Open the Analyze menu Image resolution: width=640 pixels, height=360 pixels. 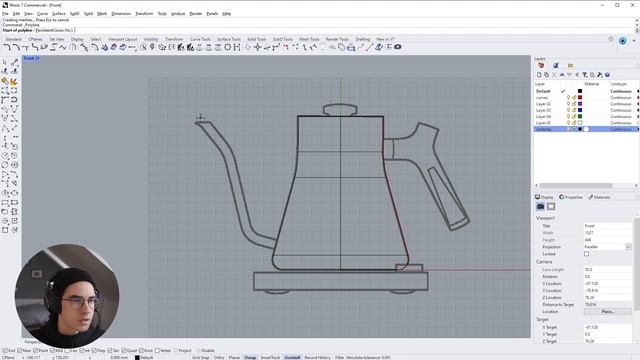point(178,13)
